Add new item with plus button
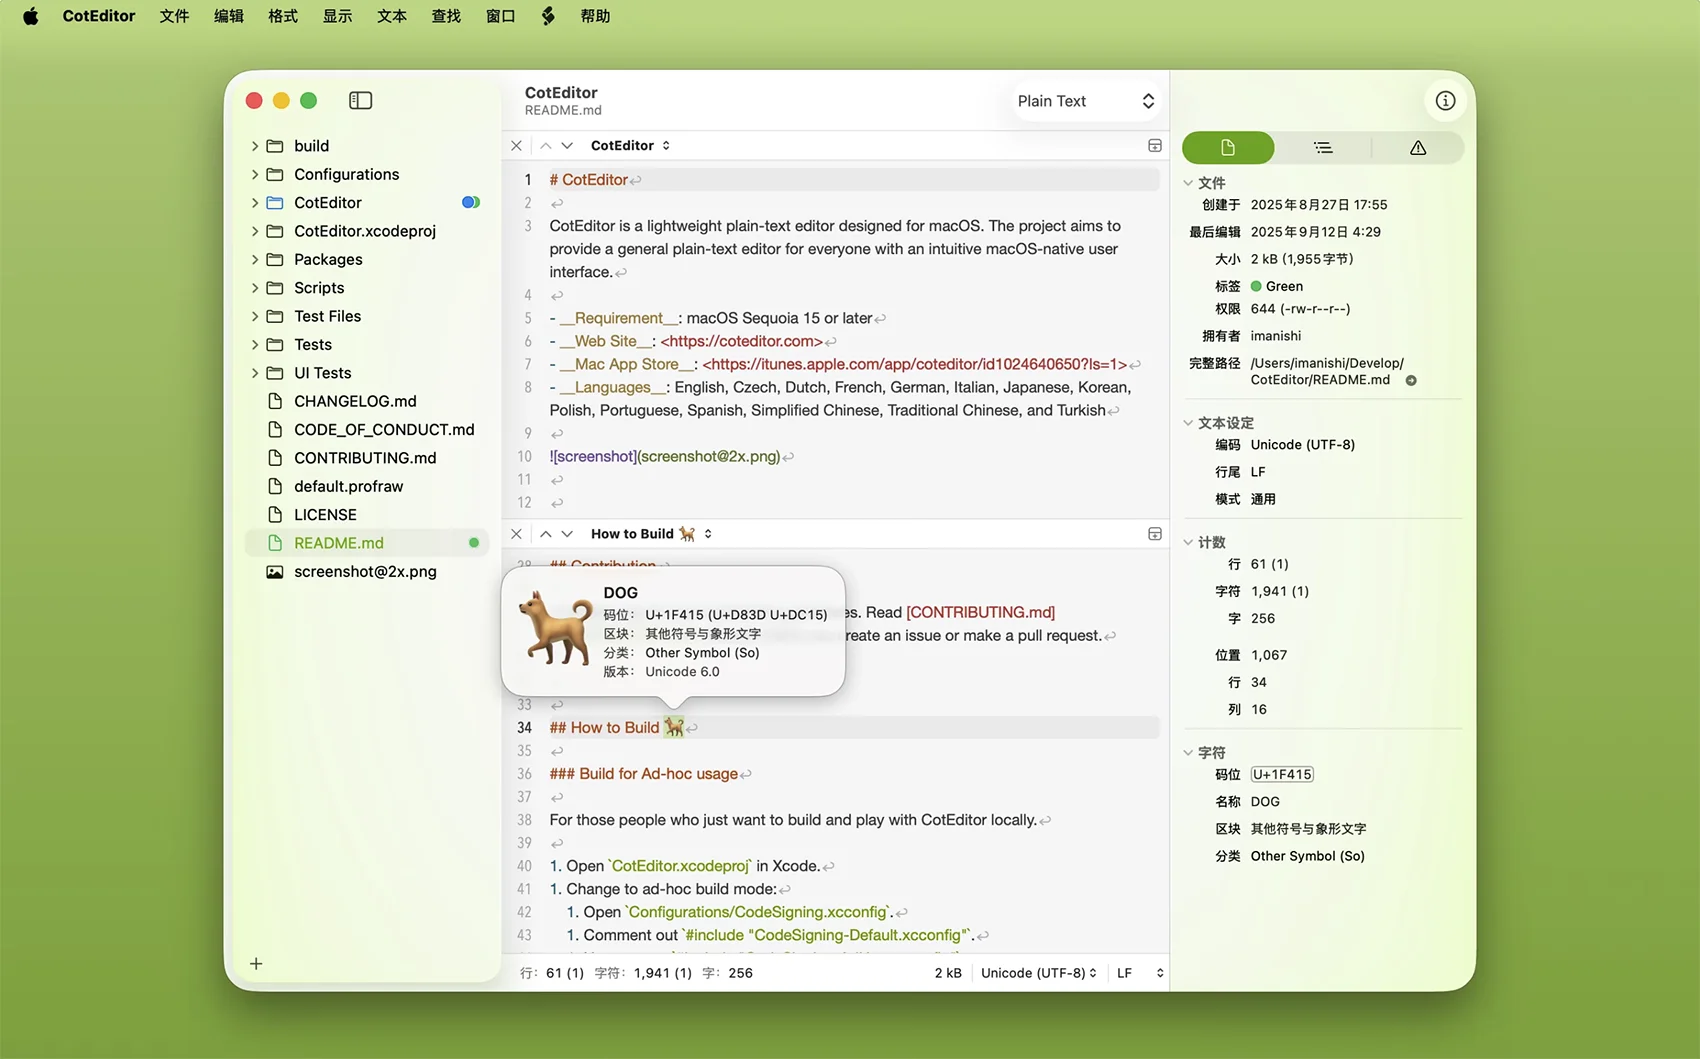Viewport: 1700px width, 1059px height. tap(256, 964)
